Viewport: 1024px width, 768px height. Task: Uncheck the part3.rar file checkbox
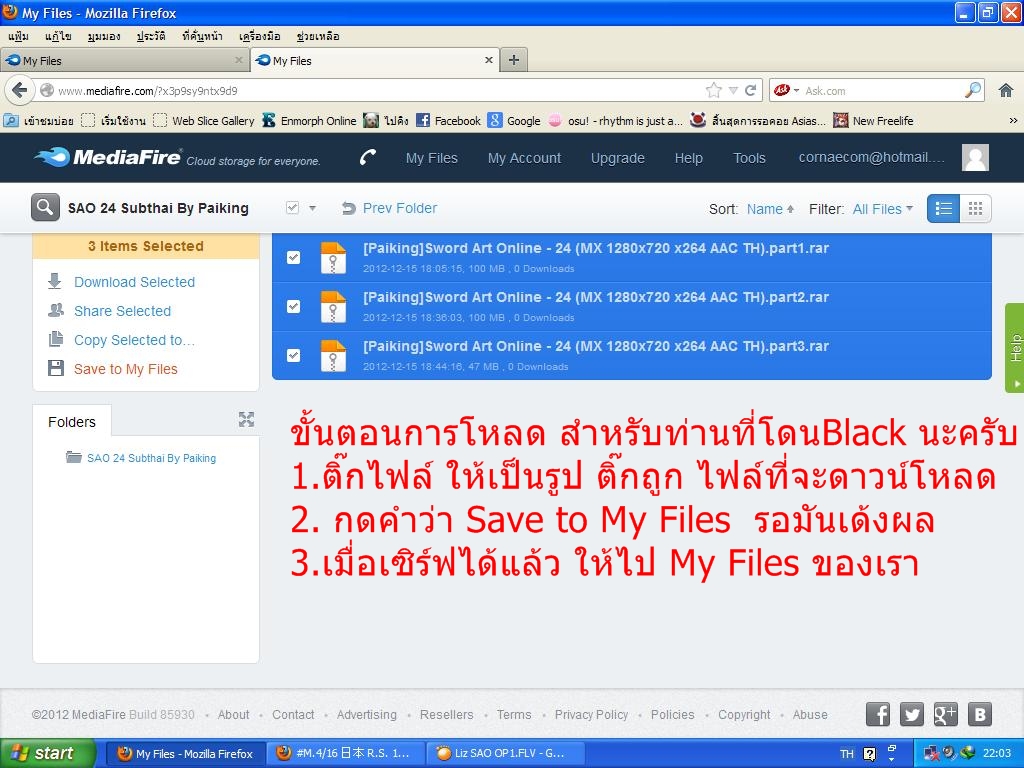pyautogui.click(x=294, y=355)
